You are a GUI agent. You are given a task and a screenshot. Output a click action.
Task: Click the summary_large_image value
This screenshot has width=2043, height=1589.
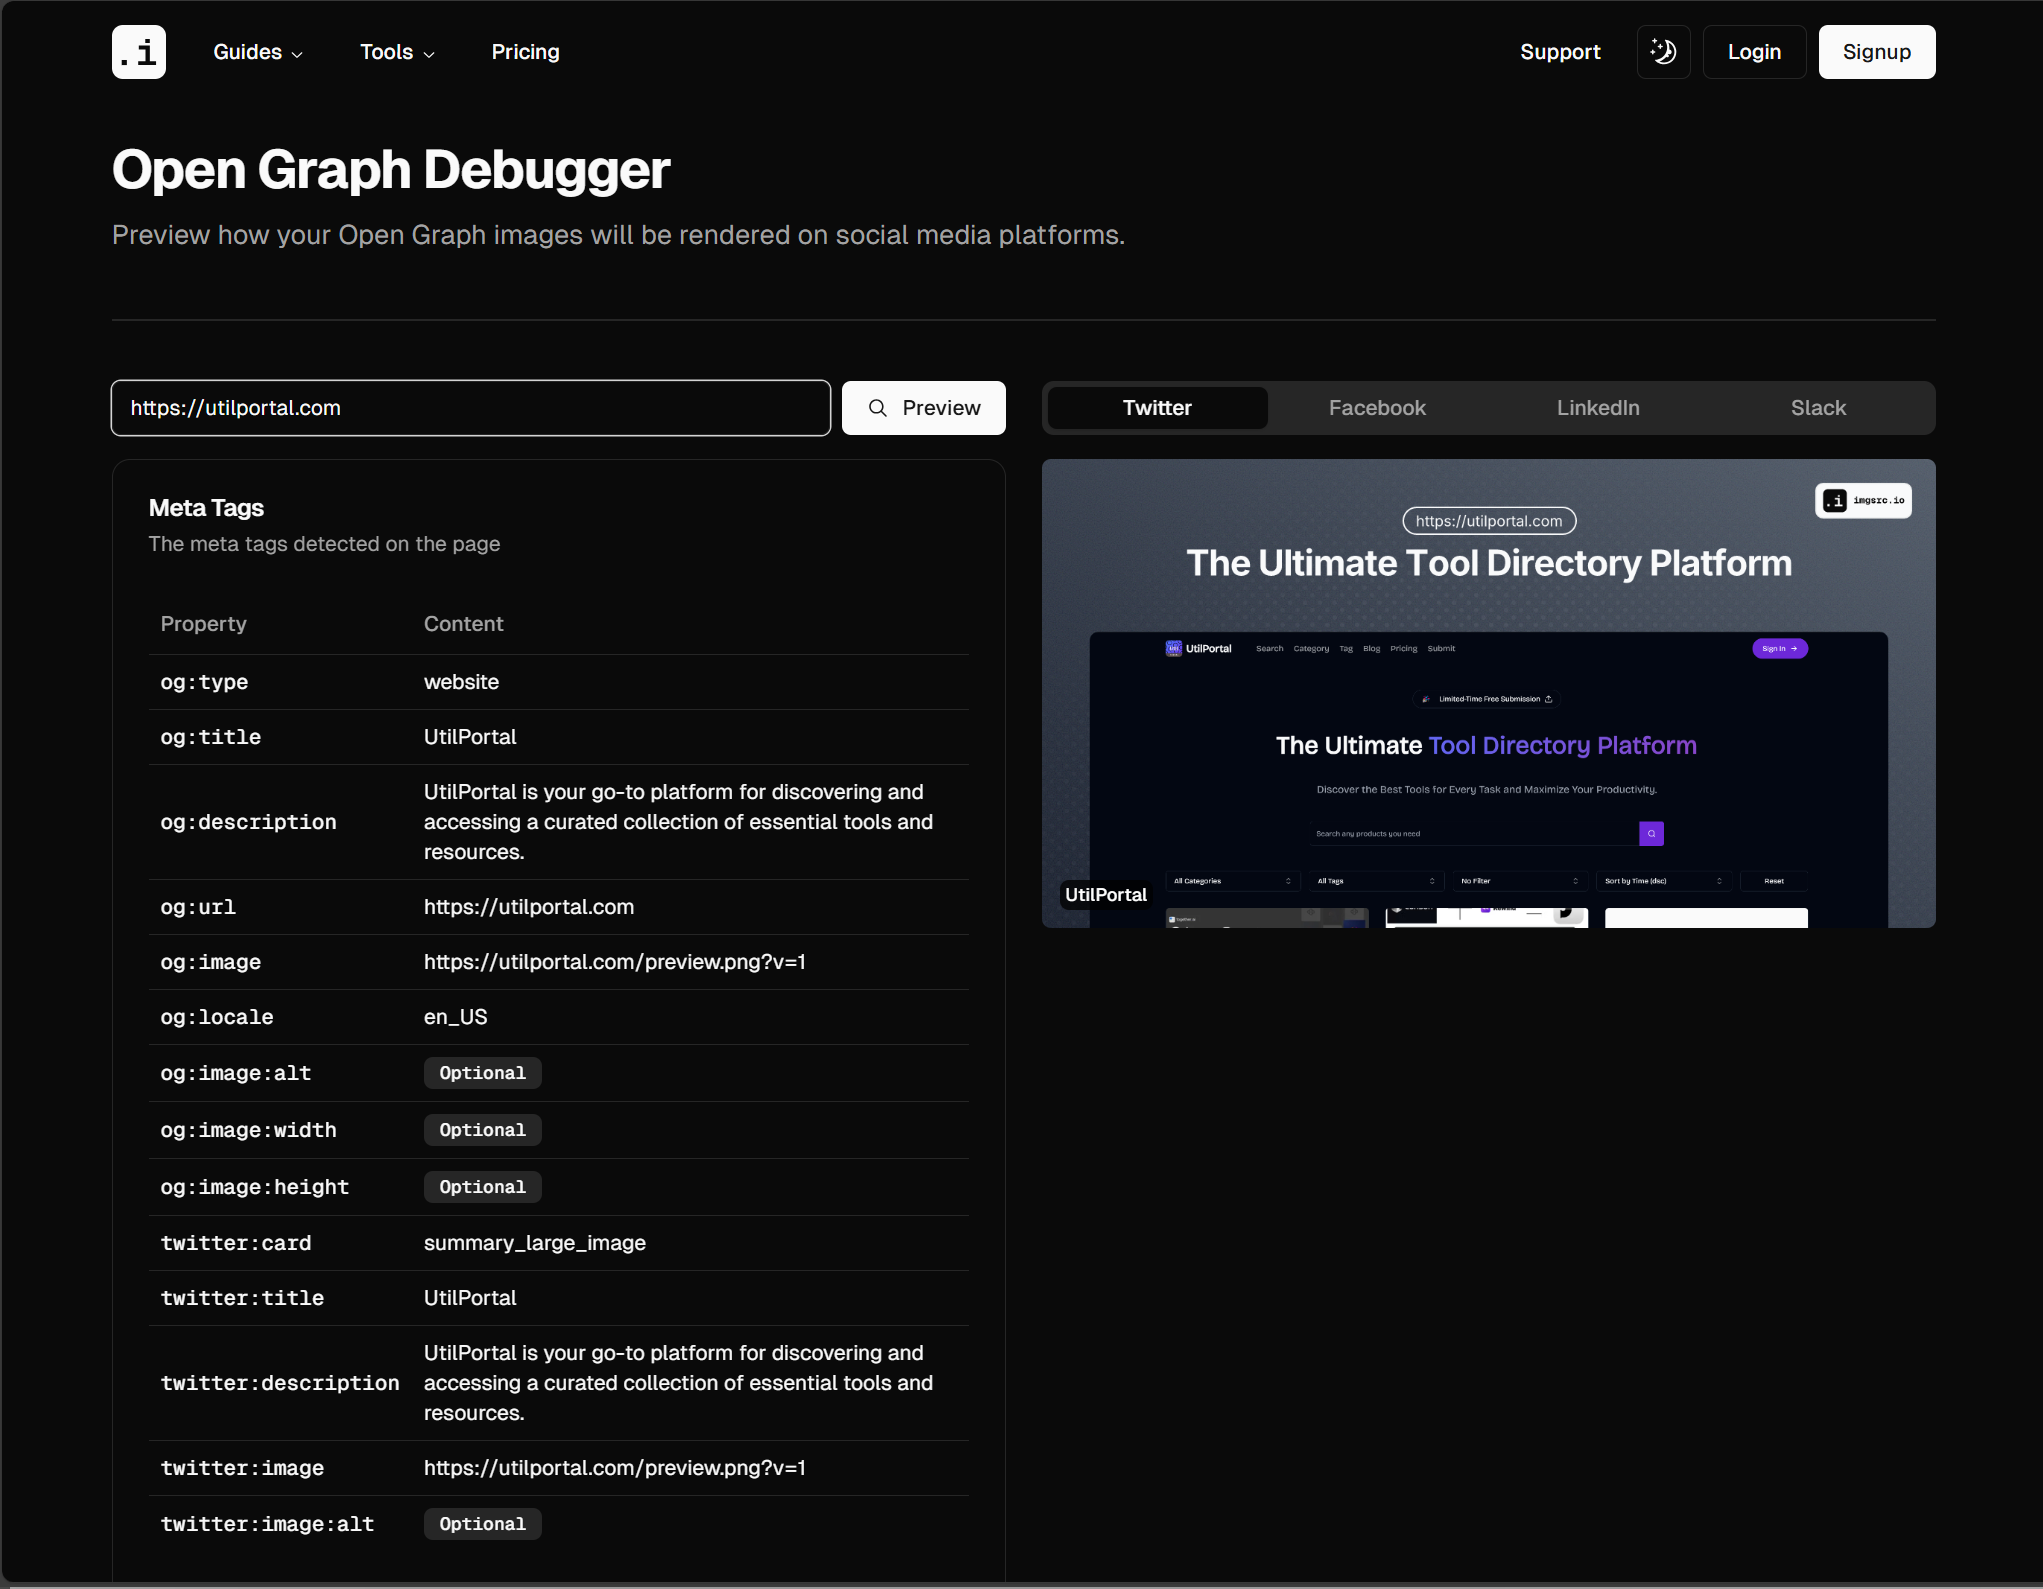pyautogui.click(x=534, y=1243)
